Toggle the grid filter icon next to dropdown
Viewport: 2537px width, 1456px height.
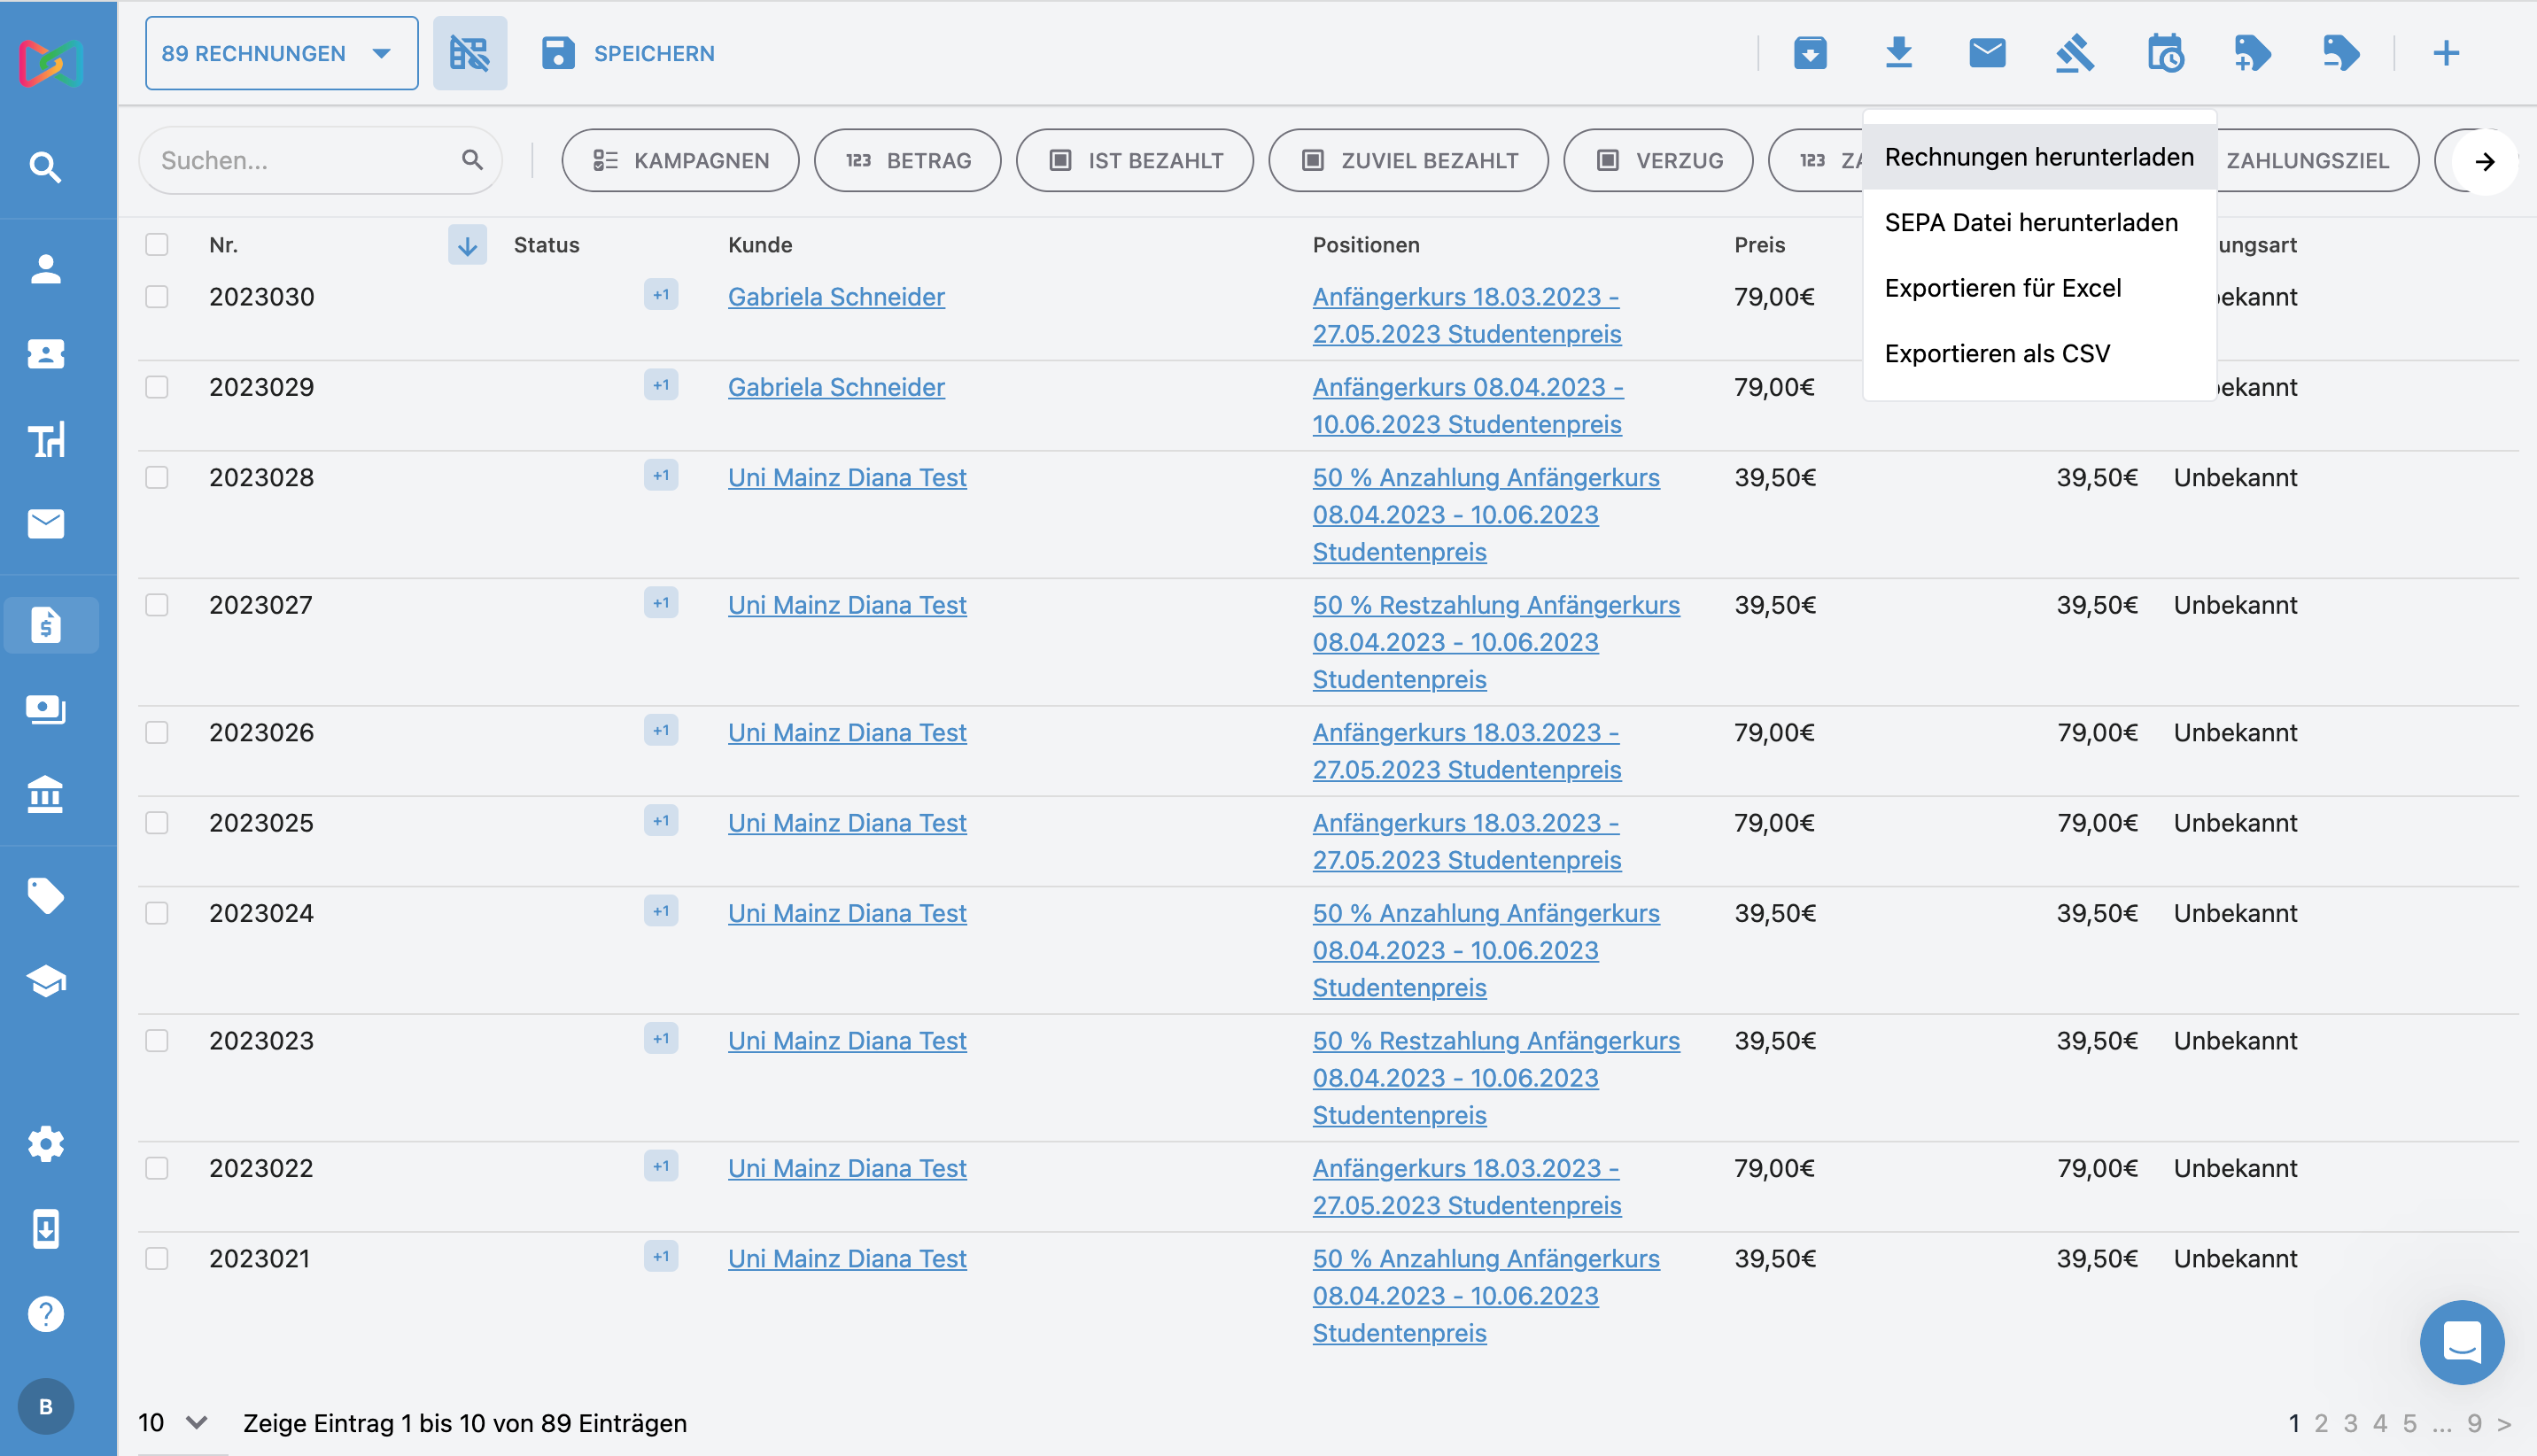point(469,53)
